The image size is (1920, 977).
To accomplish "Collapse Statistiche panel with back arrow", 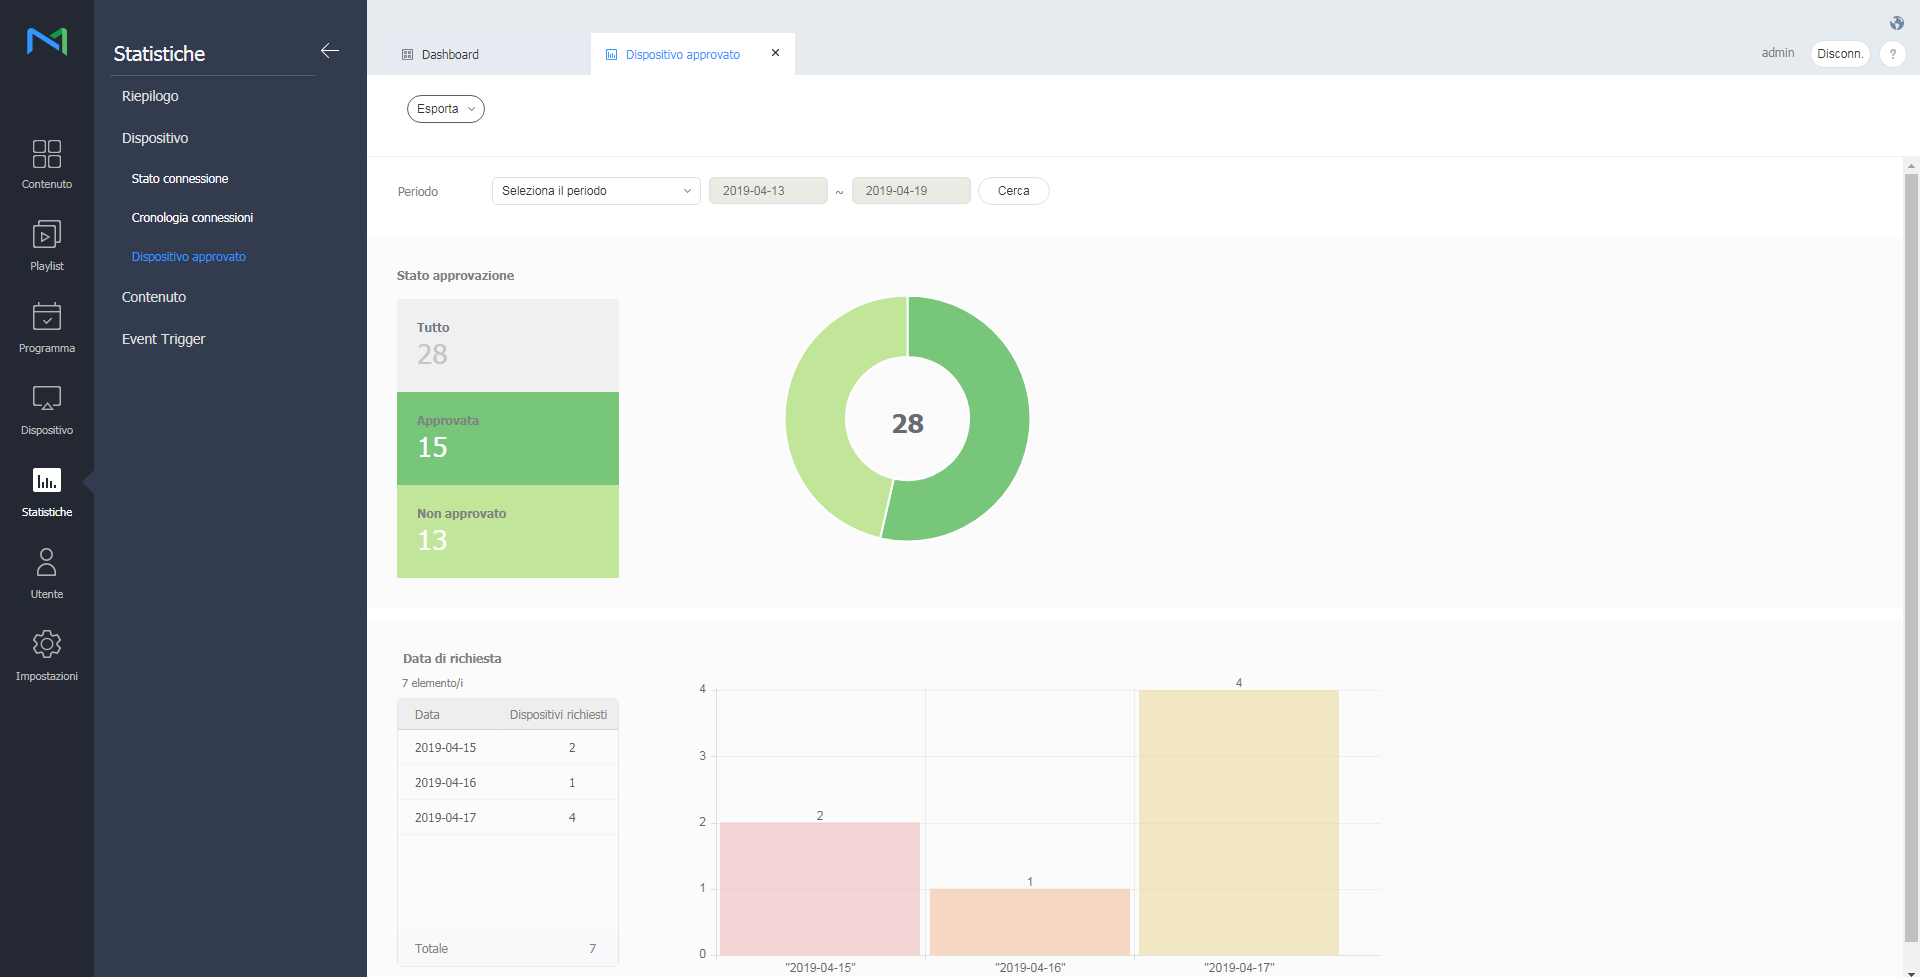I will 330,51.
